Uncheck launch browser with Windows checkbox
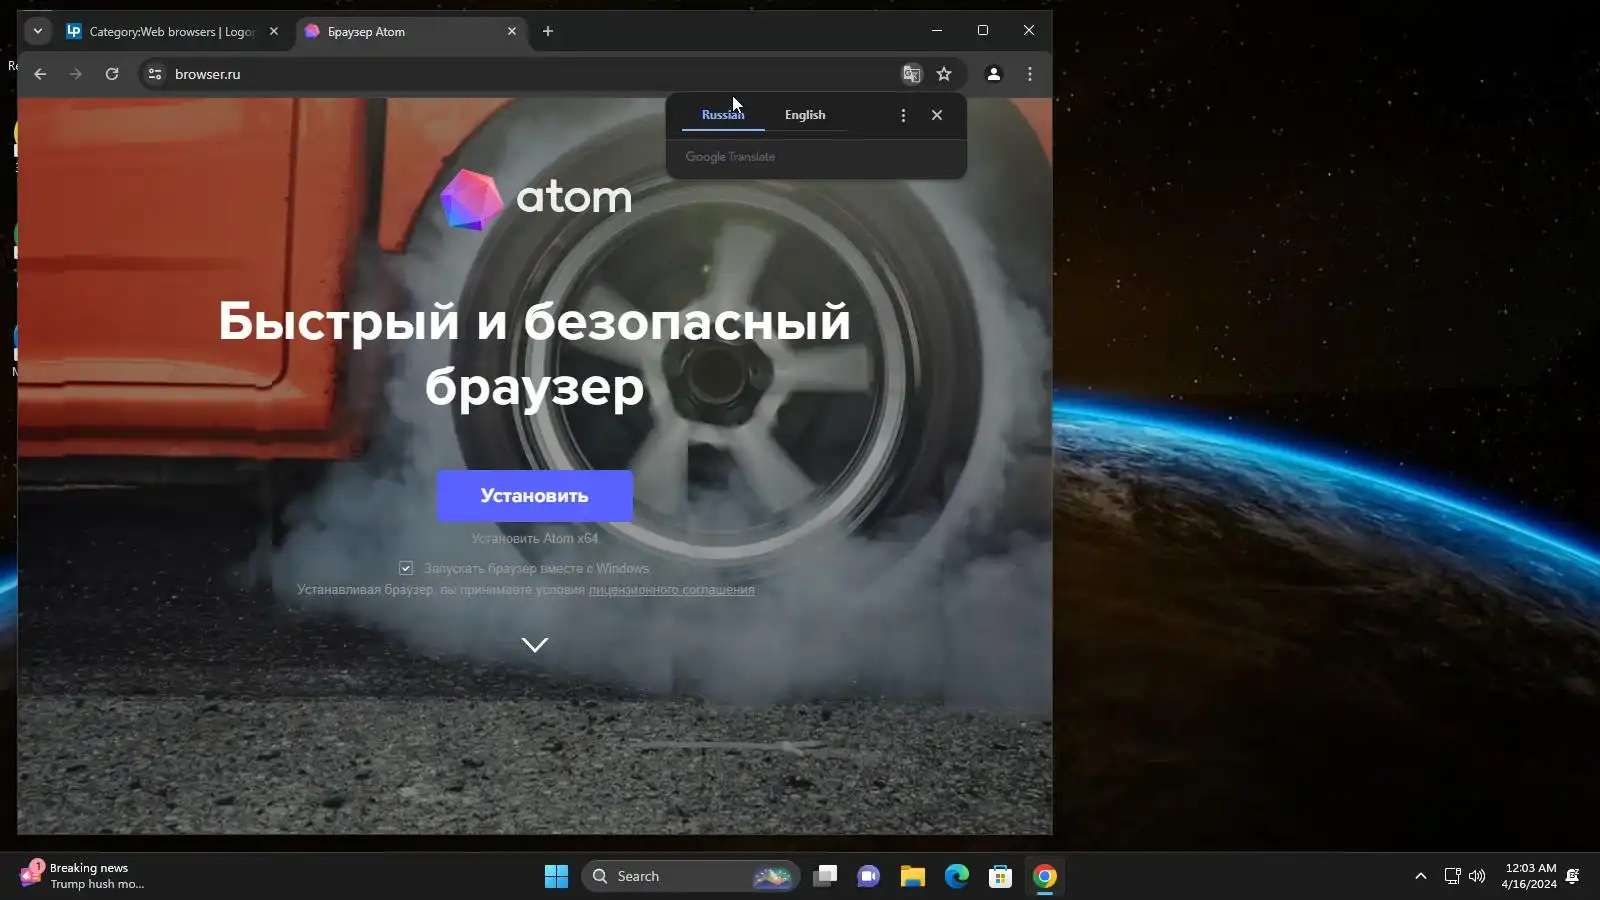 tap(406, 568)
